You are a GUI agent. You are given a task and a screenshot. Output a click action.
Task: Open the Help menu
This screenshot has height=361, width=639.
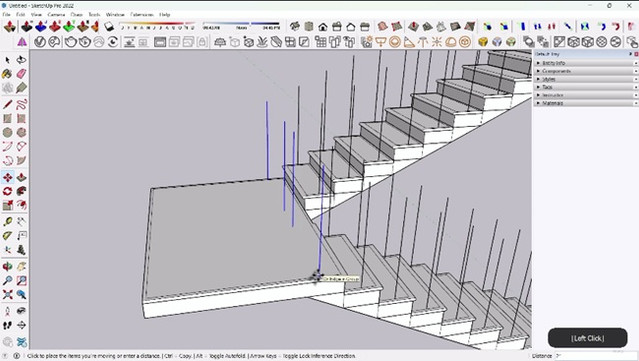(165, 14)
